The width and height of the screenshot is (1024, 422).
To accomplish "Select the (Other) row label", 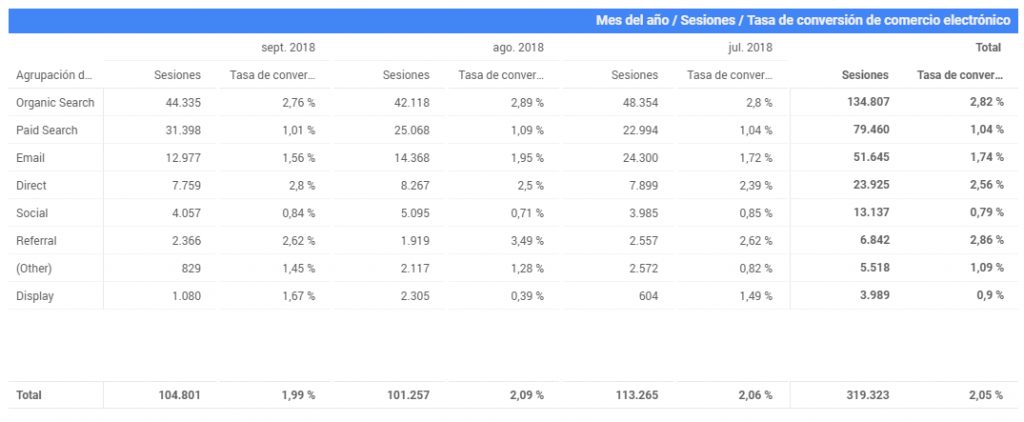I will (33, 268).
